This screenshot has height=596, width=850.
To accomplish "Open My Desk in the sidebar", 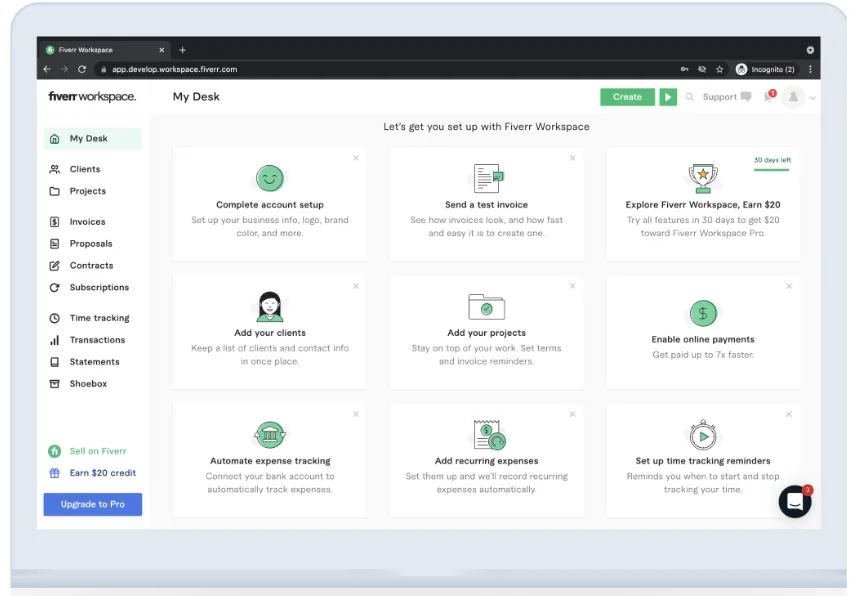I will (93, 139).
